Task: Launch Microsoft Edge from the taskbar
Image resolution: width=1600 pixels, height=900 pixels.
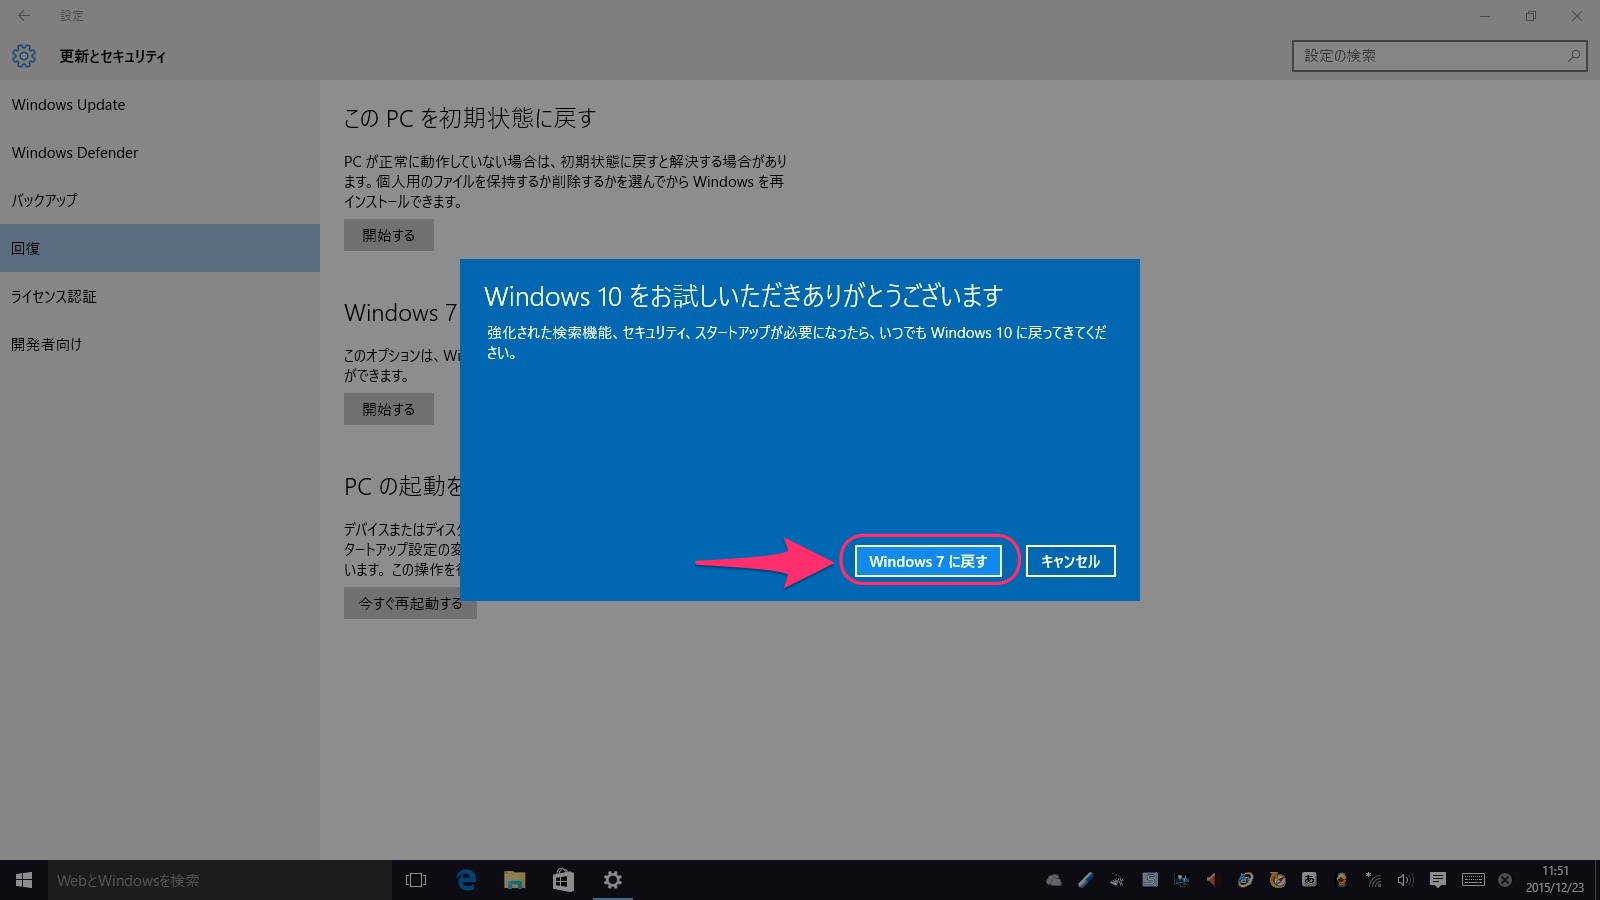Action: pyautogui.click(x=466, y=880)
